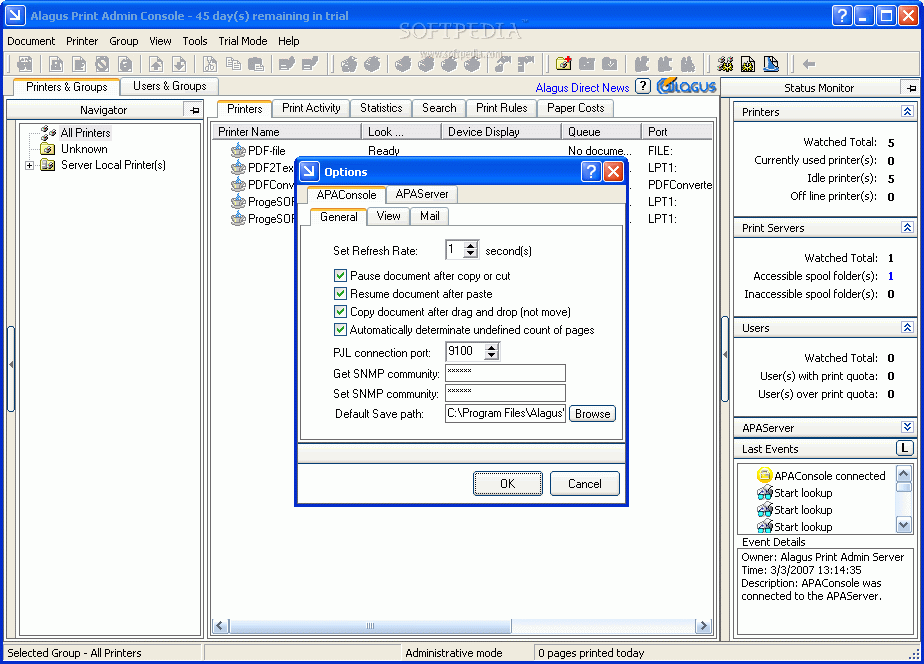Click the Printer Name column header
The height and width of the screenshot is (664, 924).
(286, 132)
